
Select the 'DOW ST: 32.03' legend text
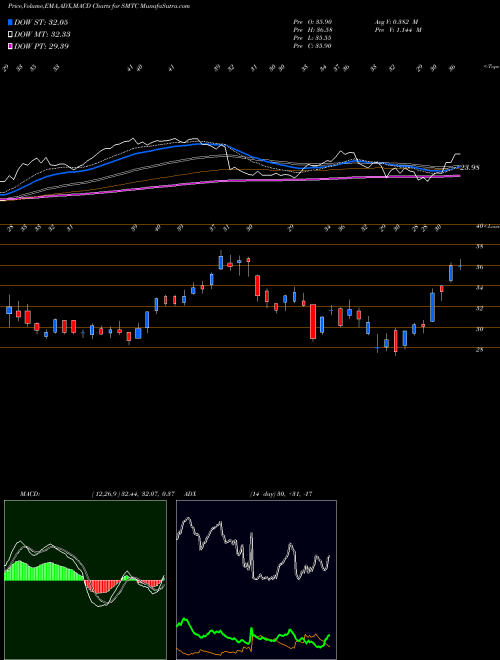(41, 22)
